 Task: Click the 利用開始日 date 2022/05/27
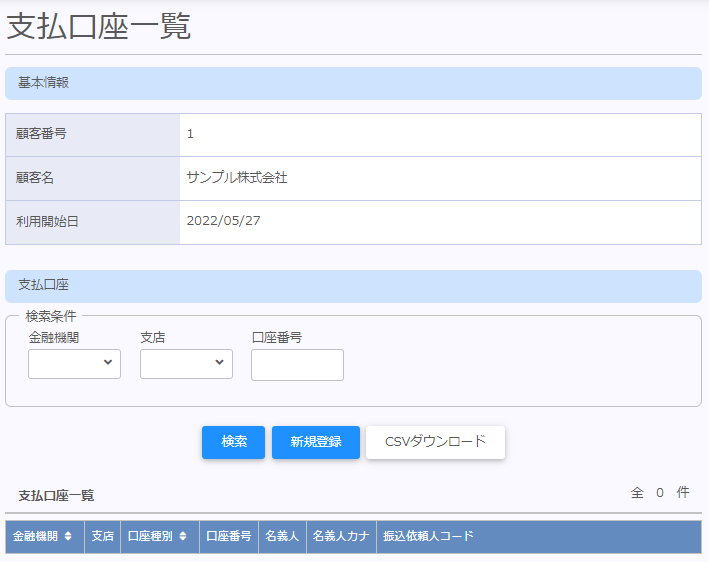pyautogui.click(x=224, y=221)
